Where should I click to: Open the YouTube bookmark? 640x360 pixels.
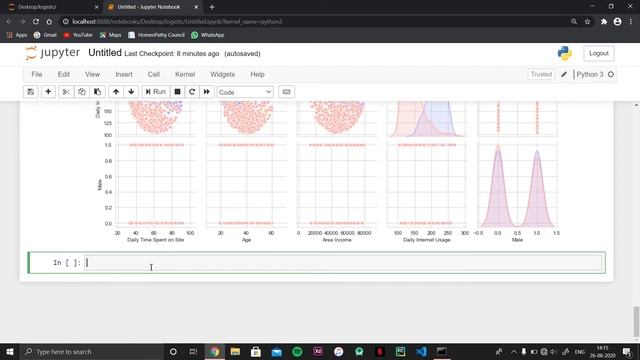78,35
